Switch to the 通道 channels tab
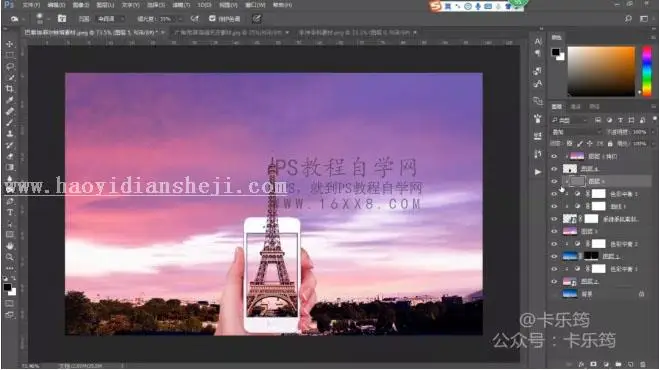 coord(575,107)
